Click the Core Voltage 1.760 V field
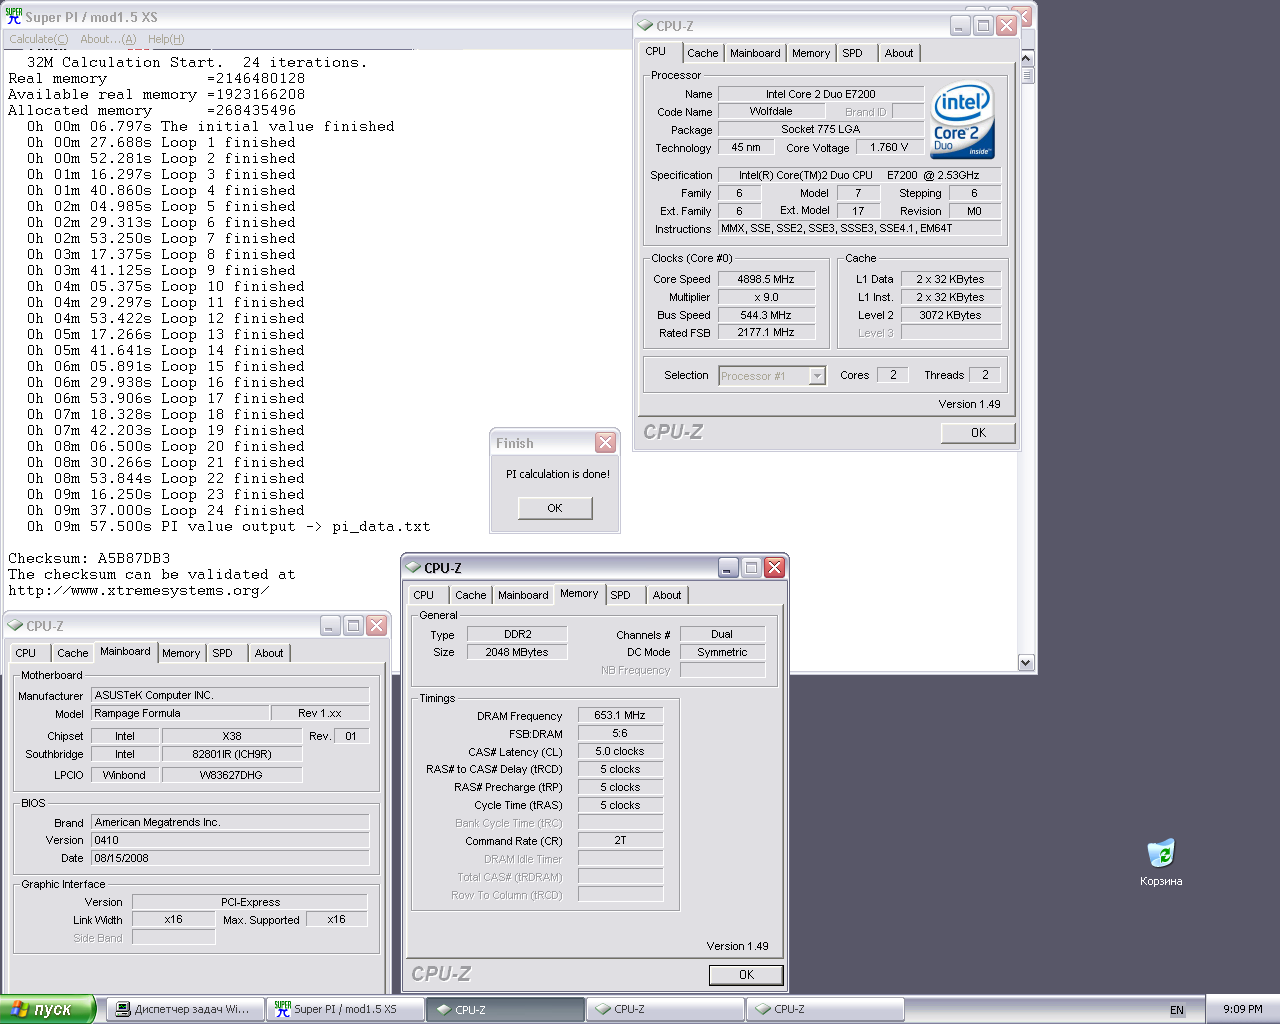Viewport: 1280px width, 1024px height. click(x=890, y=147)
